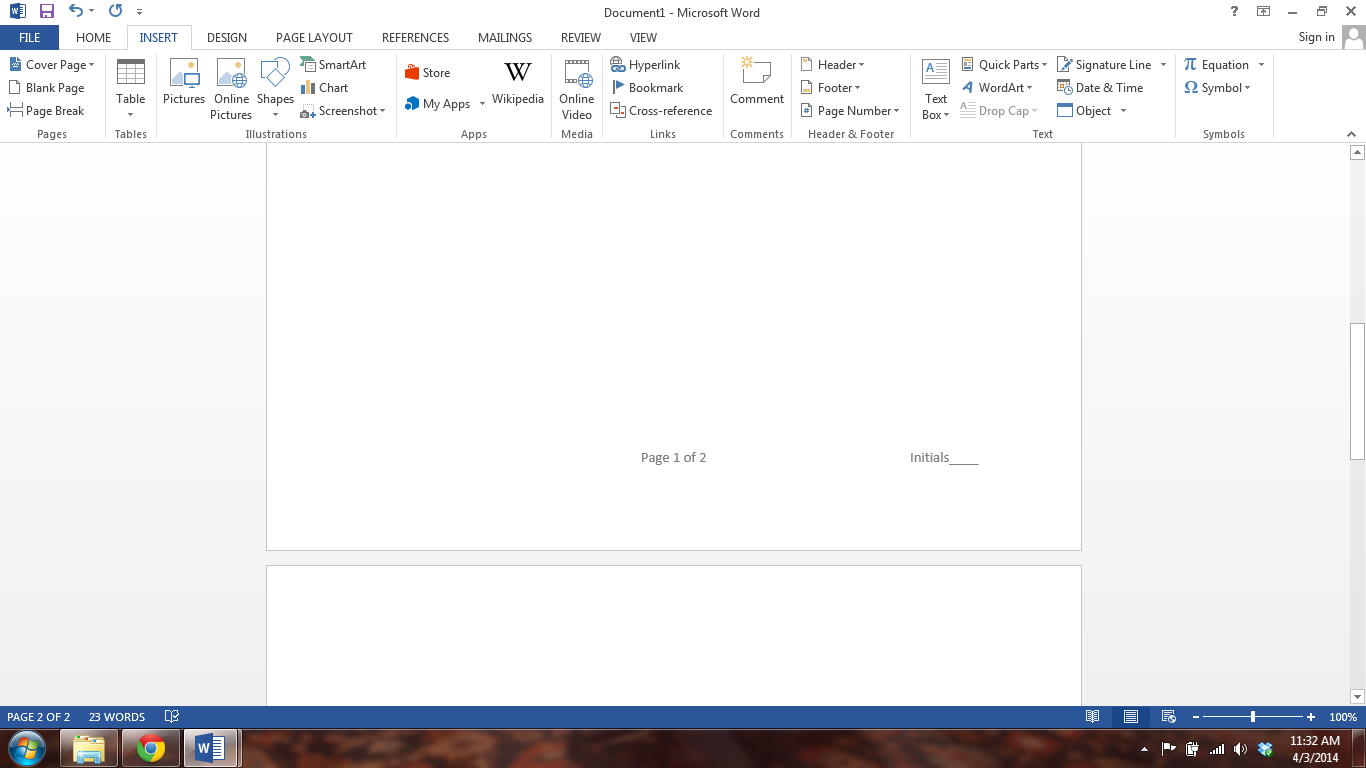1366x768 pixels.
Task: Click the Pictures icon
Action: [x=184, y=82]
